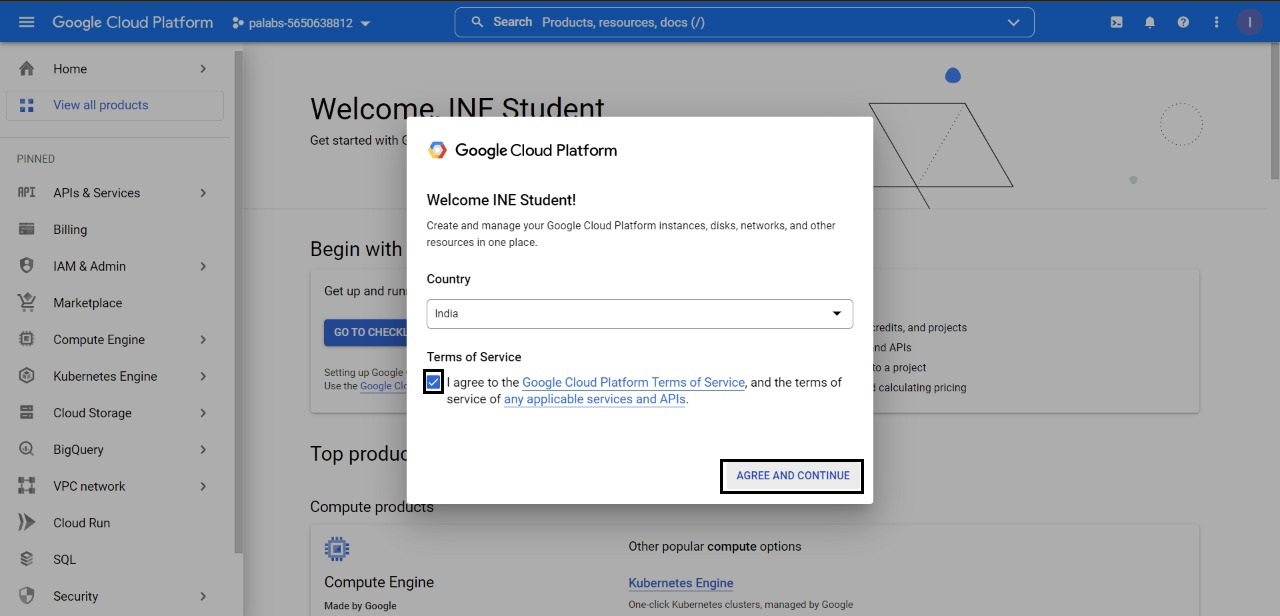Open the notifications bell

click(x=1150, y=22)
